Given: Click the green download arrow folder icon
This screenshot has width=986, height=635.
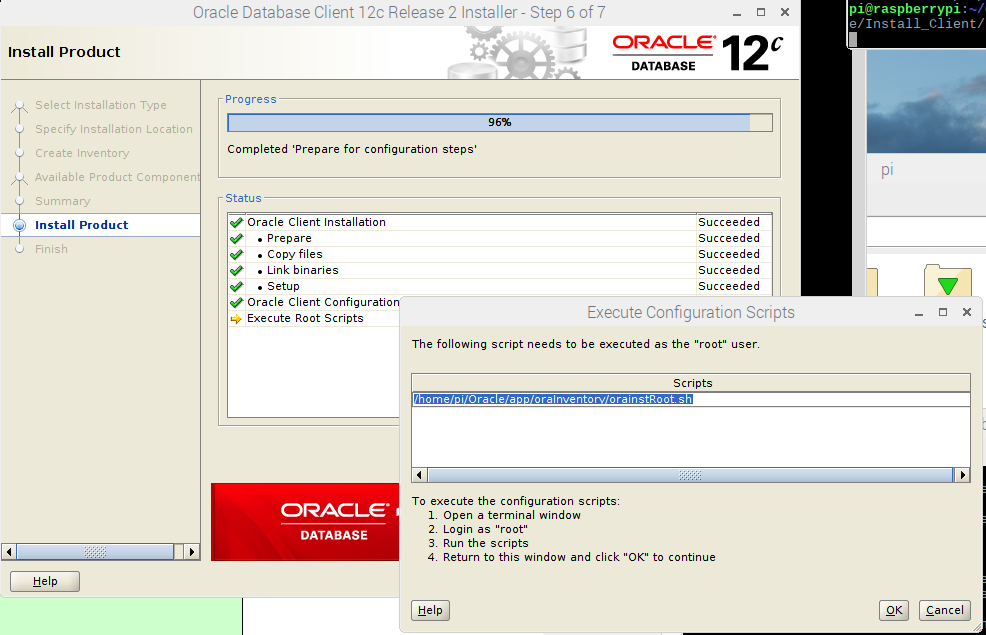Looking at the screenshot, I should tap(948, 281).
